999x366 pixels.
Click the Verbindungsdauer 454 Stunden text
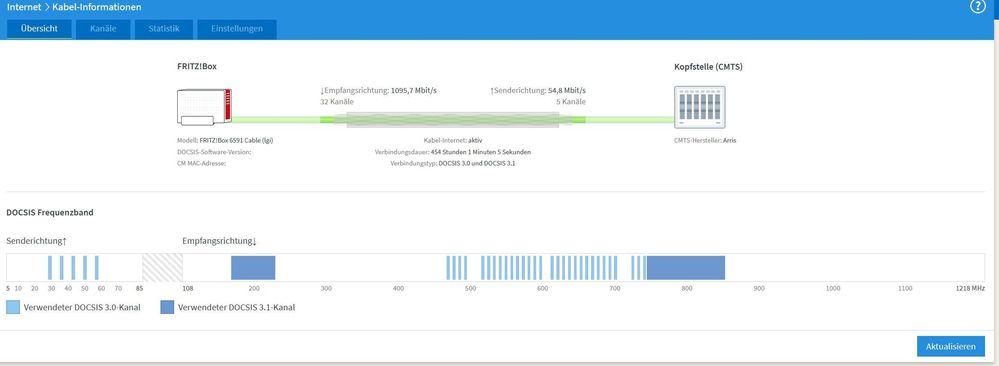(x=453, y=152)
